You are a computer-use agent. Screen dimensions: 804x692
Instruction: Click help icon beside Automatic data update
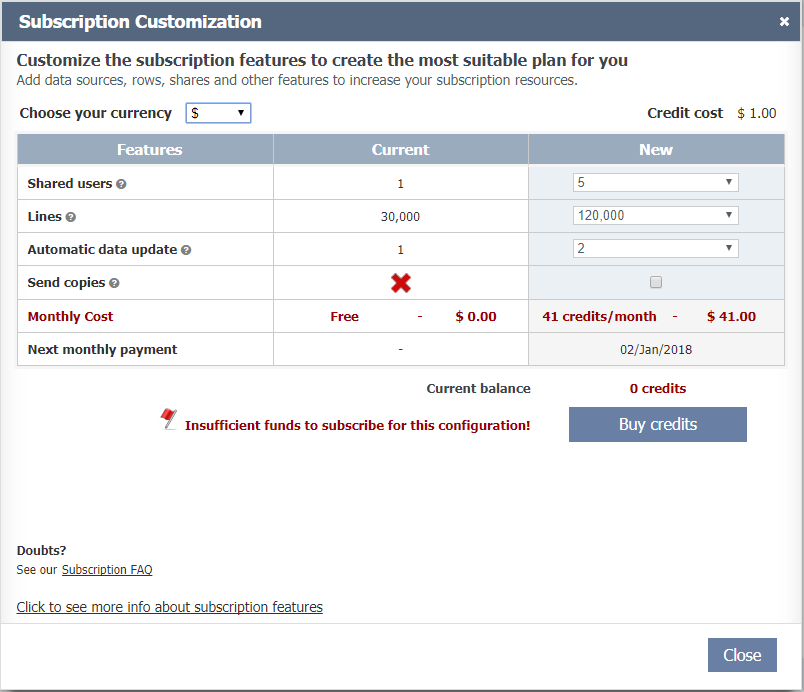(x=186, y=250)
